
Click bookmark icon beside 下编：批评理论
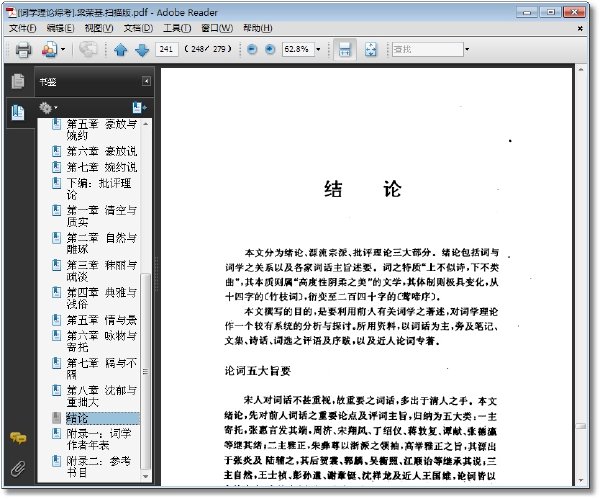pos(57,183)
